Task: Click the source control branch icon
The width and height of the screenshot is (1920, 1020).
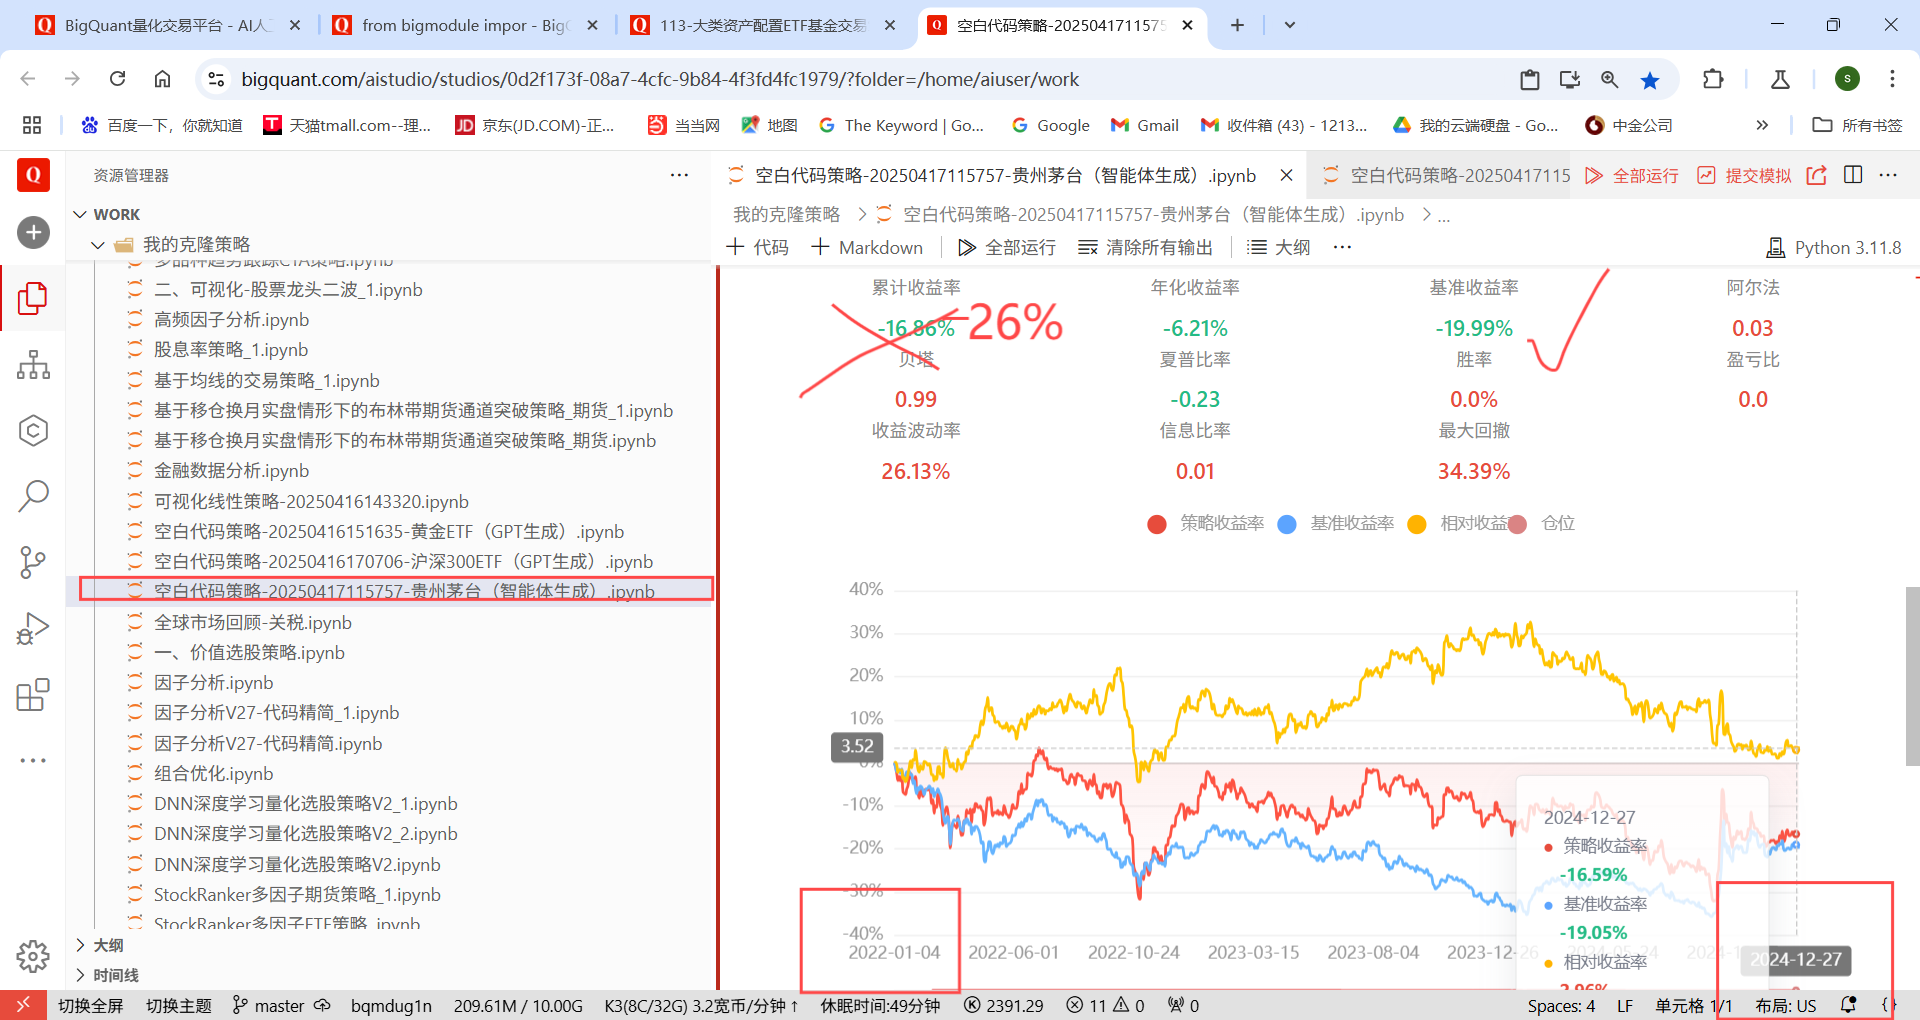Action: (33, 562)
